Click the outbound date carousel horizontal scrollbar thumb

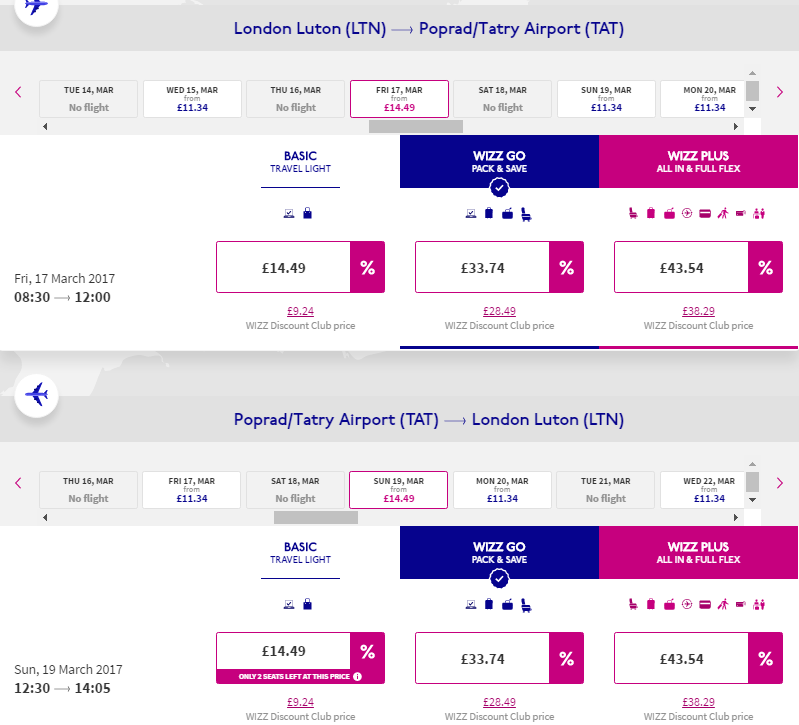(x=415, y=127)
